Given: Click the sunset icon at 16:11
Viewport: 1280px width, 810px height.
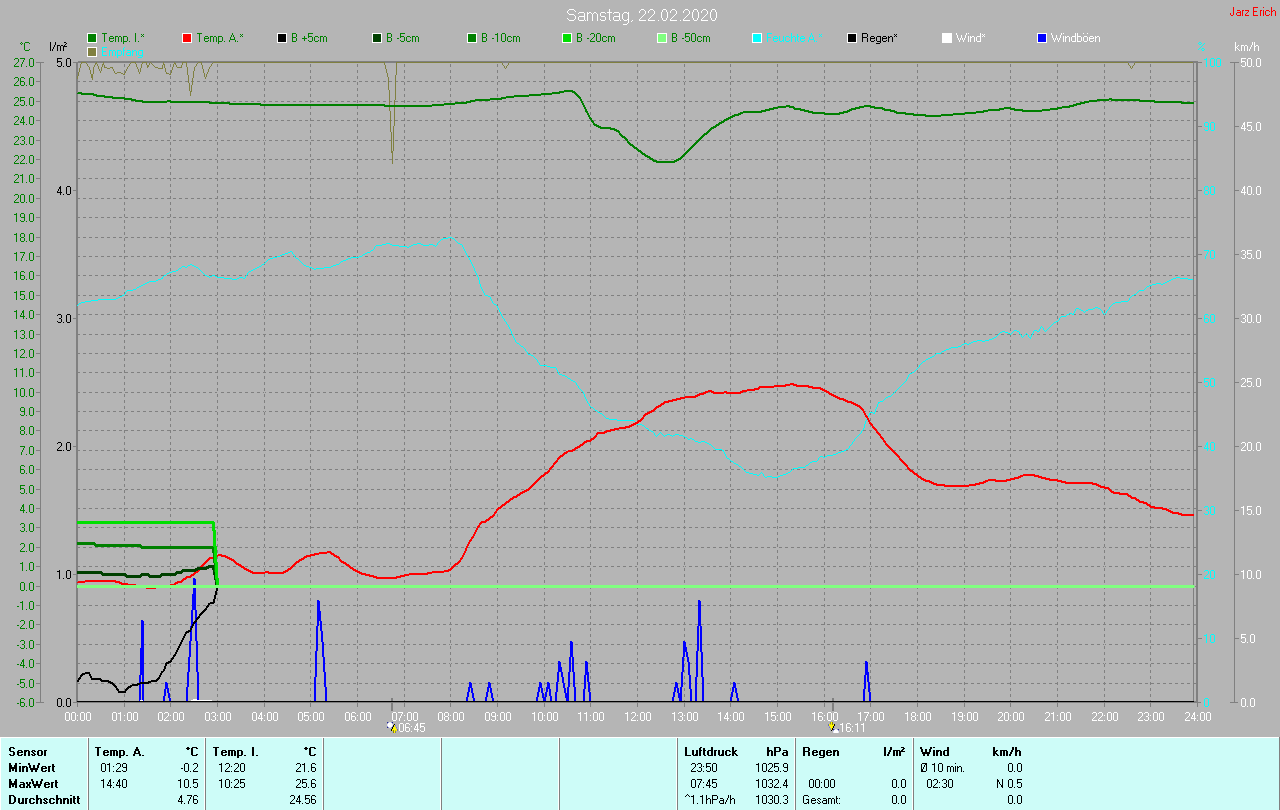Looking at the screenshot, I should point(832,727).
